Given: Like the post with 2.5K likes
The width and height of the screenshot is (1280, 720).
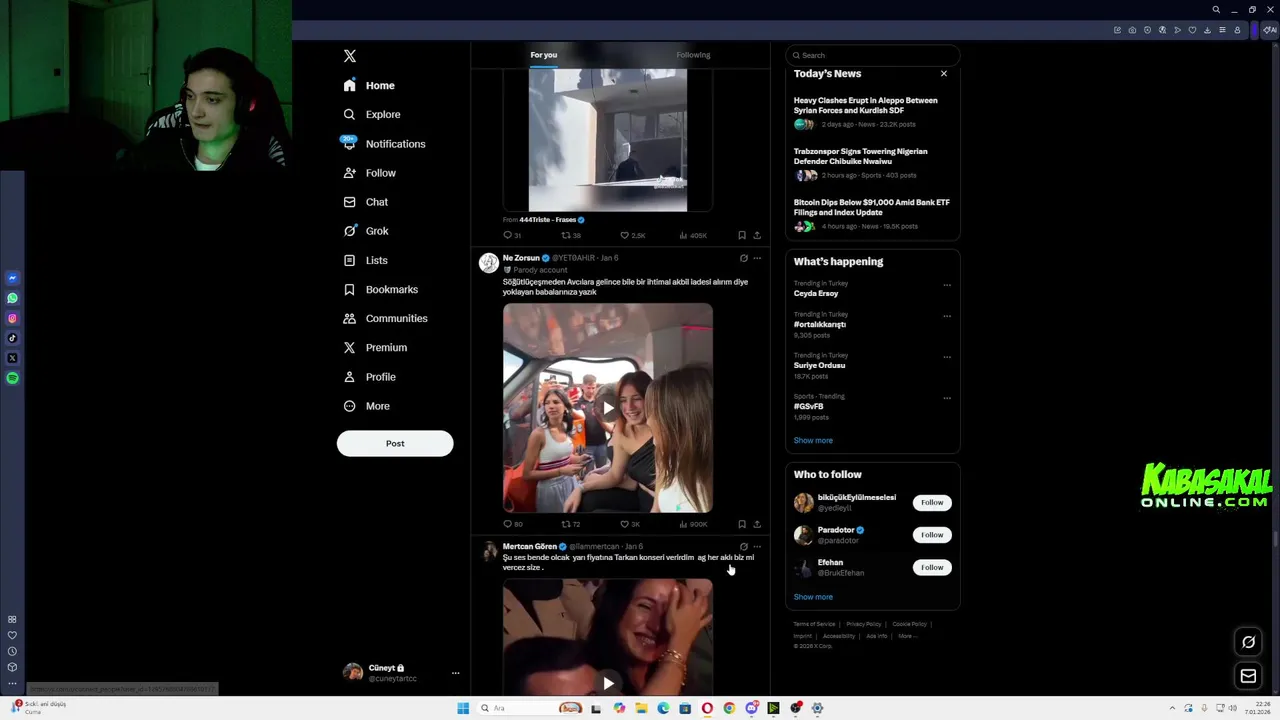Looking at the screenshot, I should 632,236.
